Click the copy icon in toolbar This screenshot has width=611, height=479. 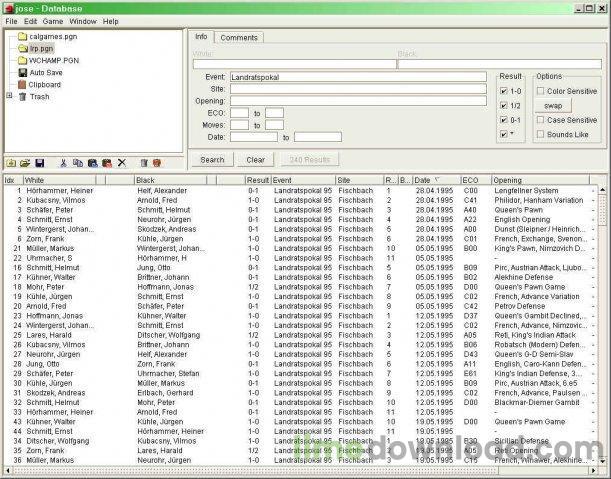[78, 163]
